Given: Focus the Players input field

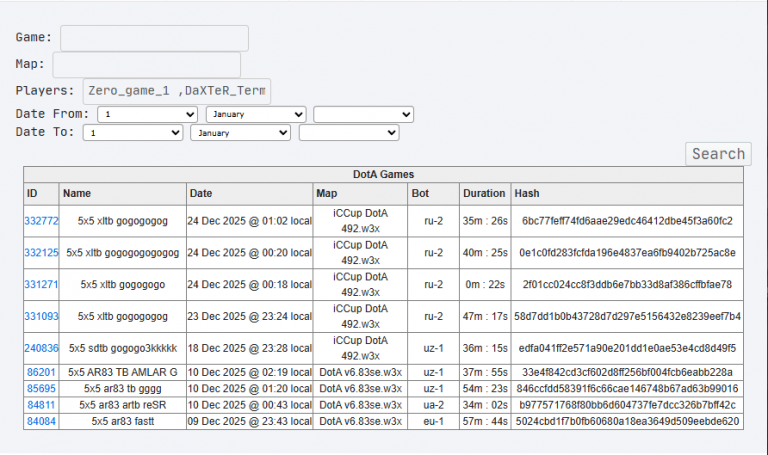Looking at the screenshot, I should point(176,91).
